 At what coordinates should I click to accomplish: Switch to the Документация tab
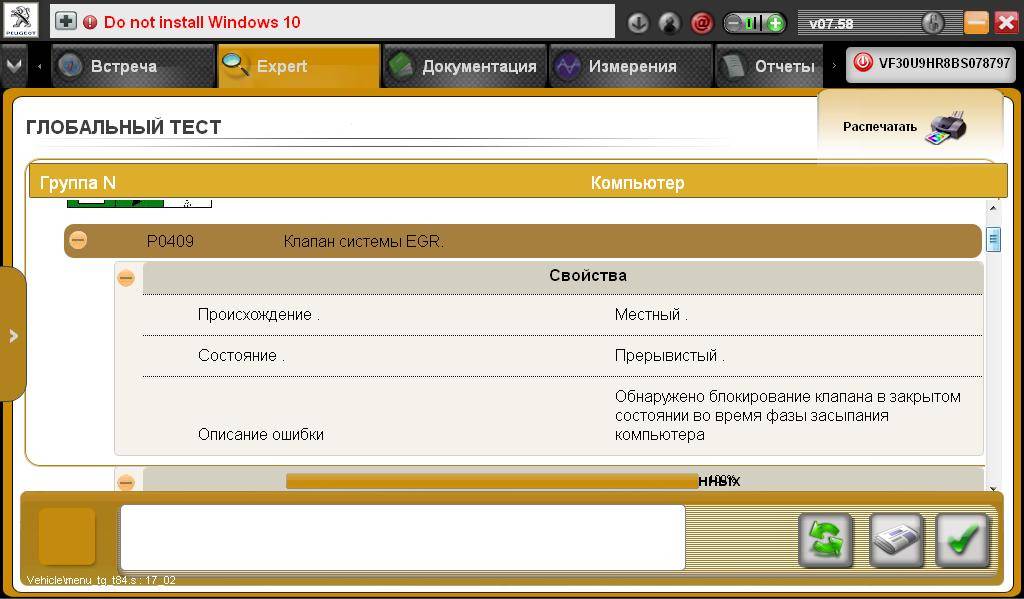pos(464,66)
